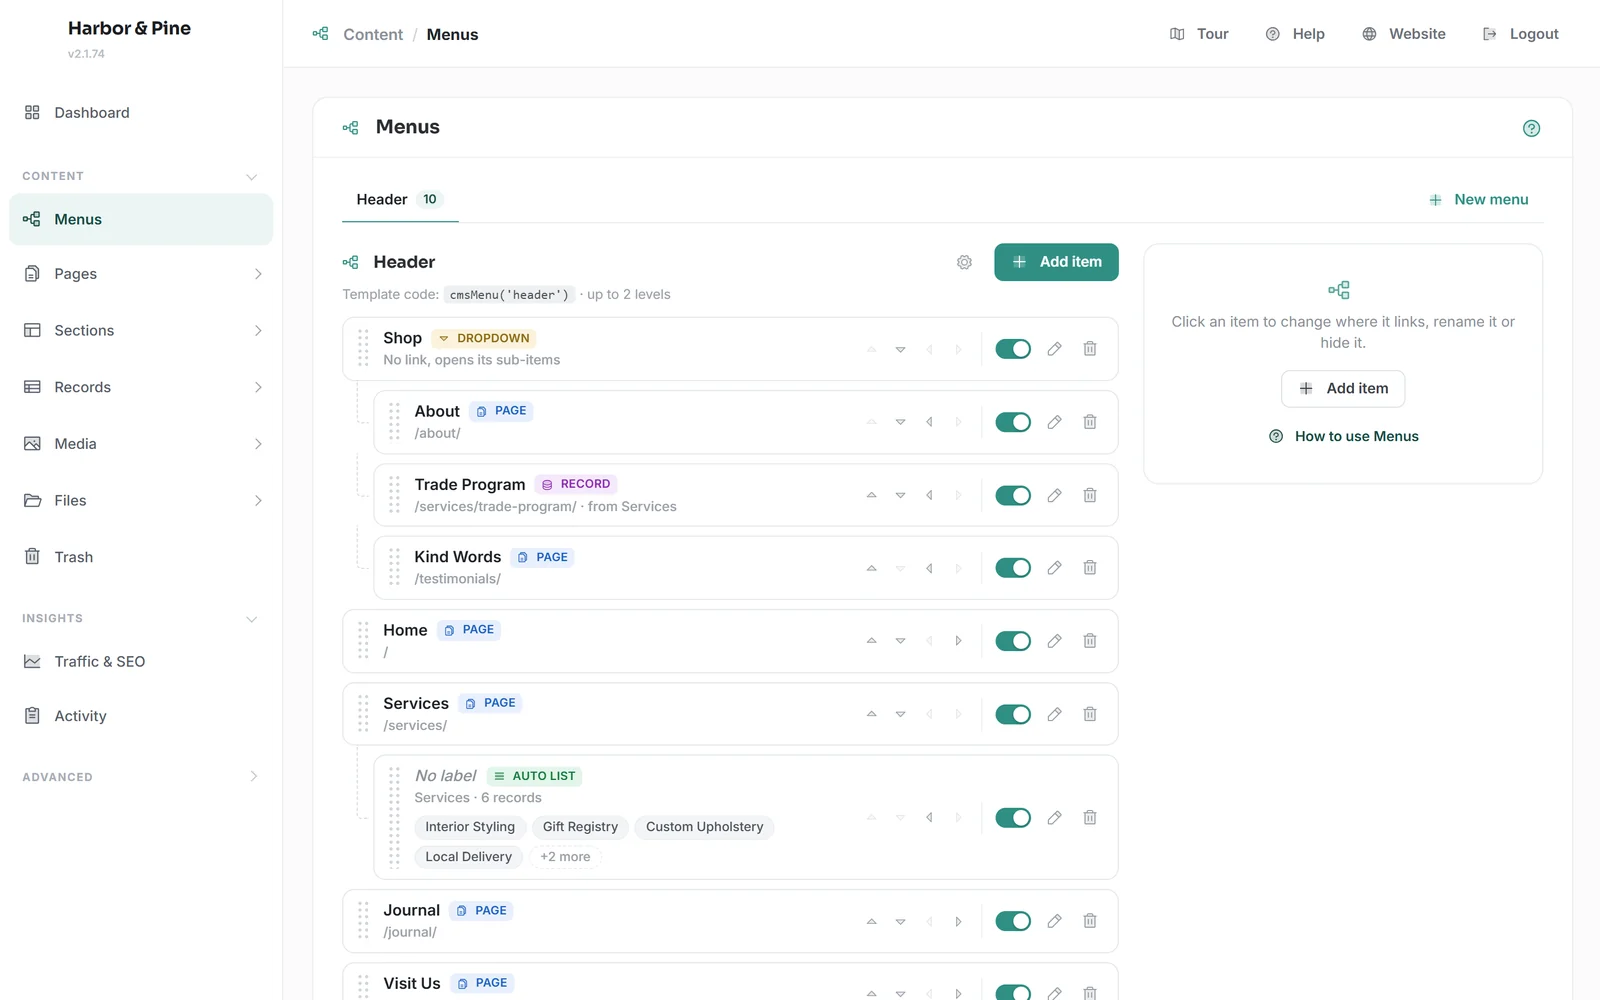This screenshot has height=1000, width=1600.
Task: Click the help icon in Menus panel header
Action: [1531, 128]
